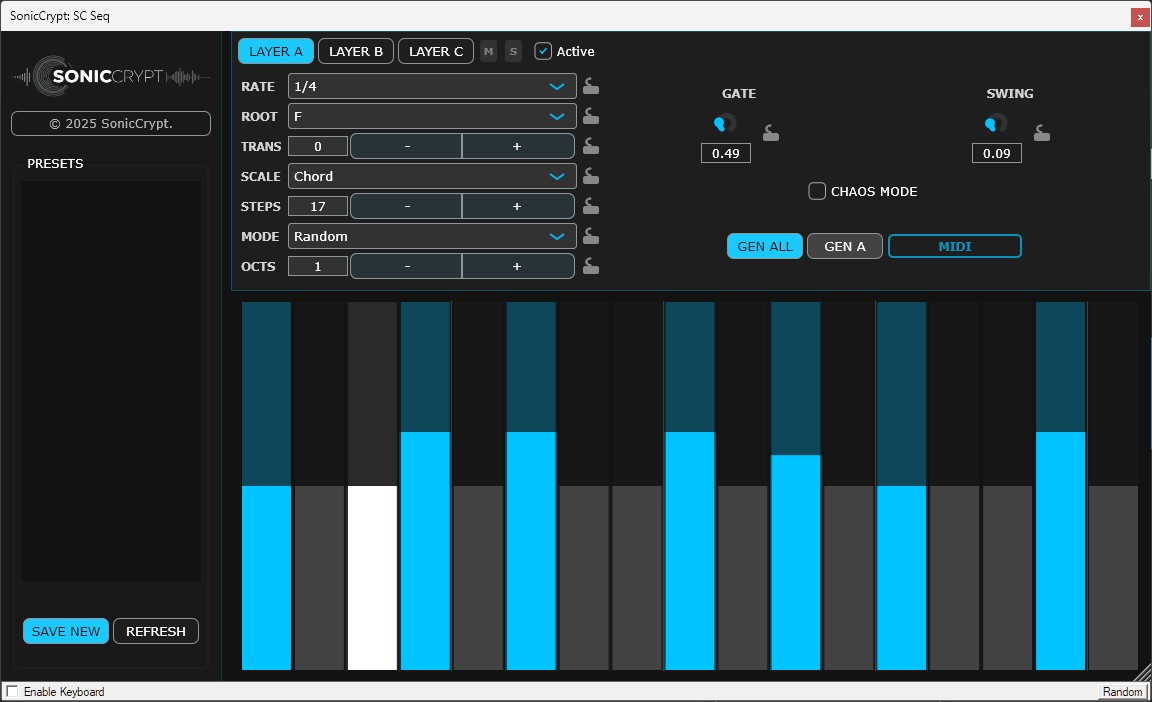1152x702 pixels.
Task: Select the LAYER C tab
Action: [435, 51]
